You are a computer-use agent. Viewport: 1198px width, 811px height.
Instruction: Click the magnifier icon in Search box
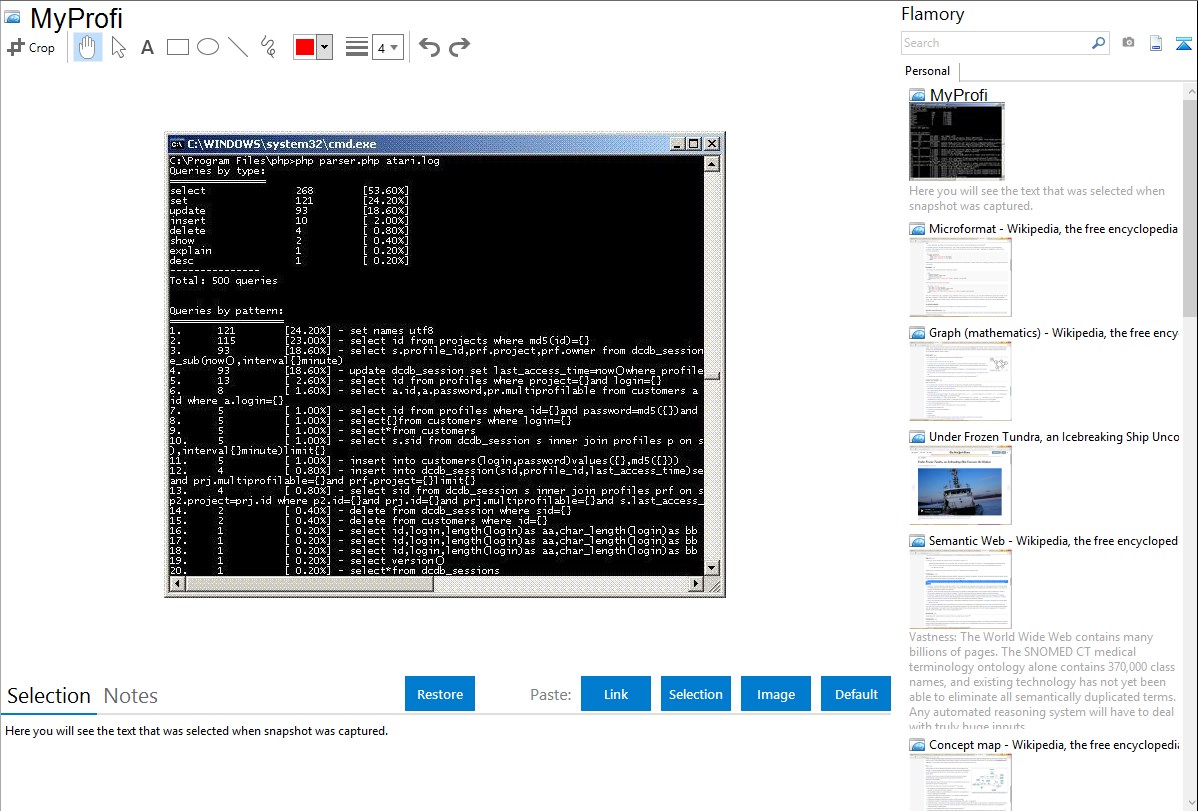(1098, 43)
